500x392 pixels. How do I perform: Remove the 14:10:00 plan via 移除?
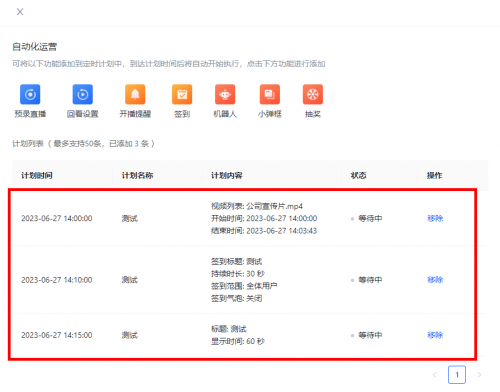(435, 280)
